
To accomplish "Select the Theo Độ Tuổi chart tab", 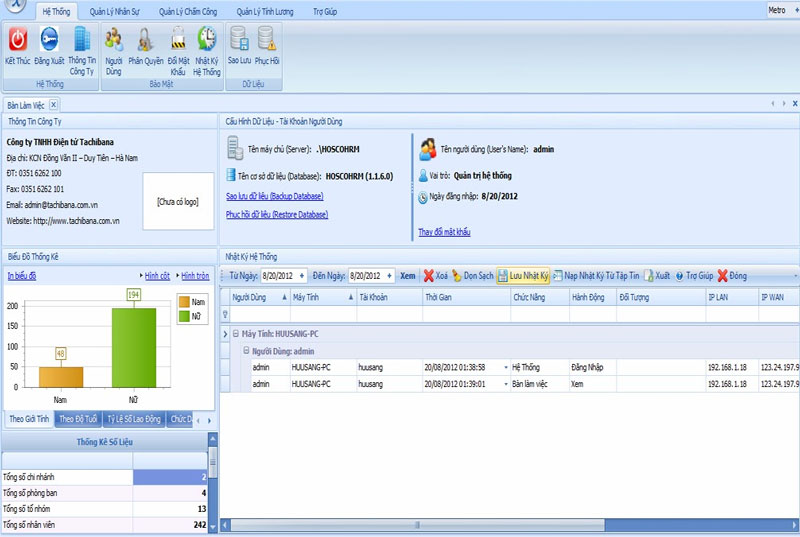I will point(80,418).
